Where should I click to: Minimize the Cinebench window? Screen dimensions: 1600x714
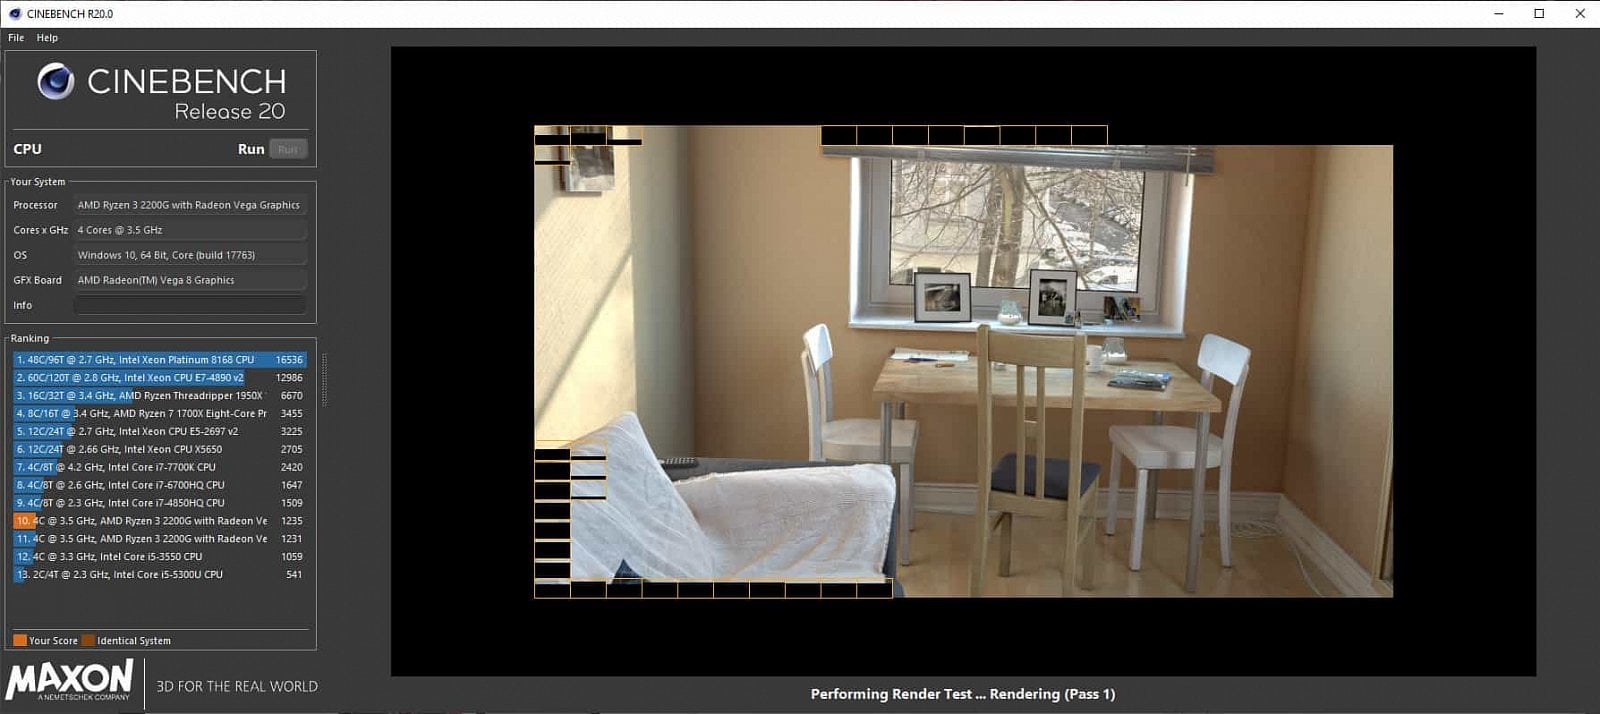(1499, 14)
